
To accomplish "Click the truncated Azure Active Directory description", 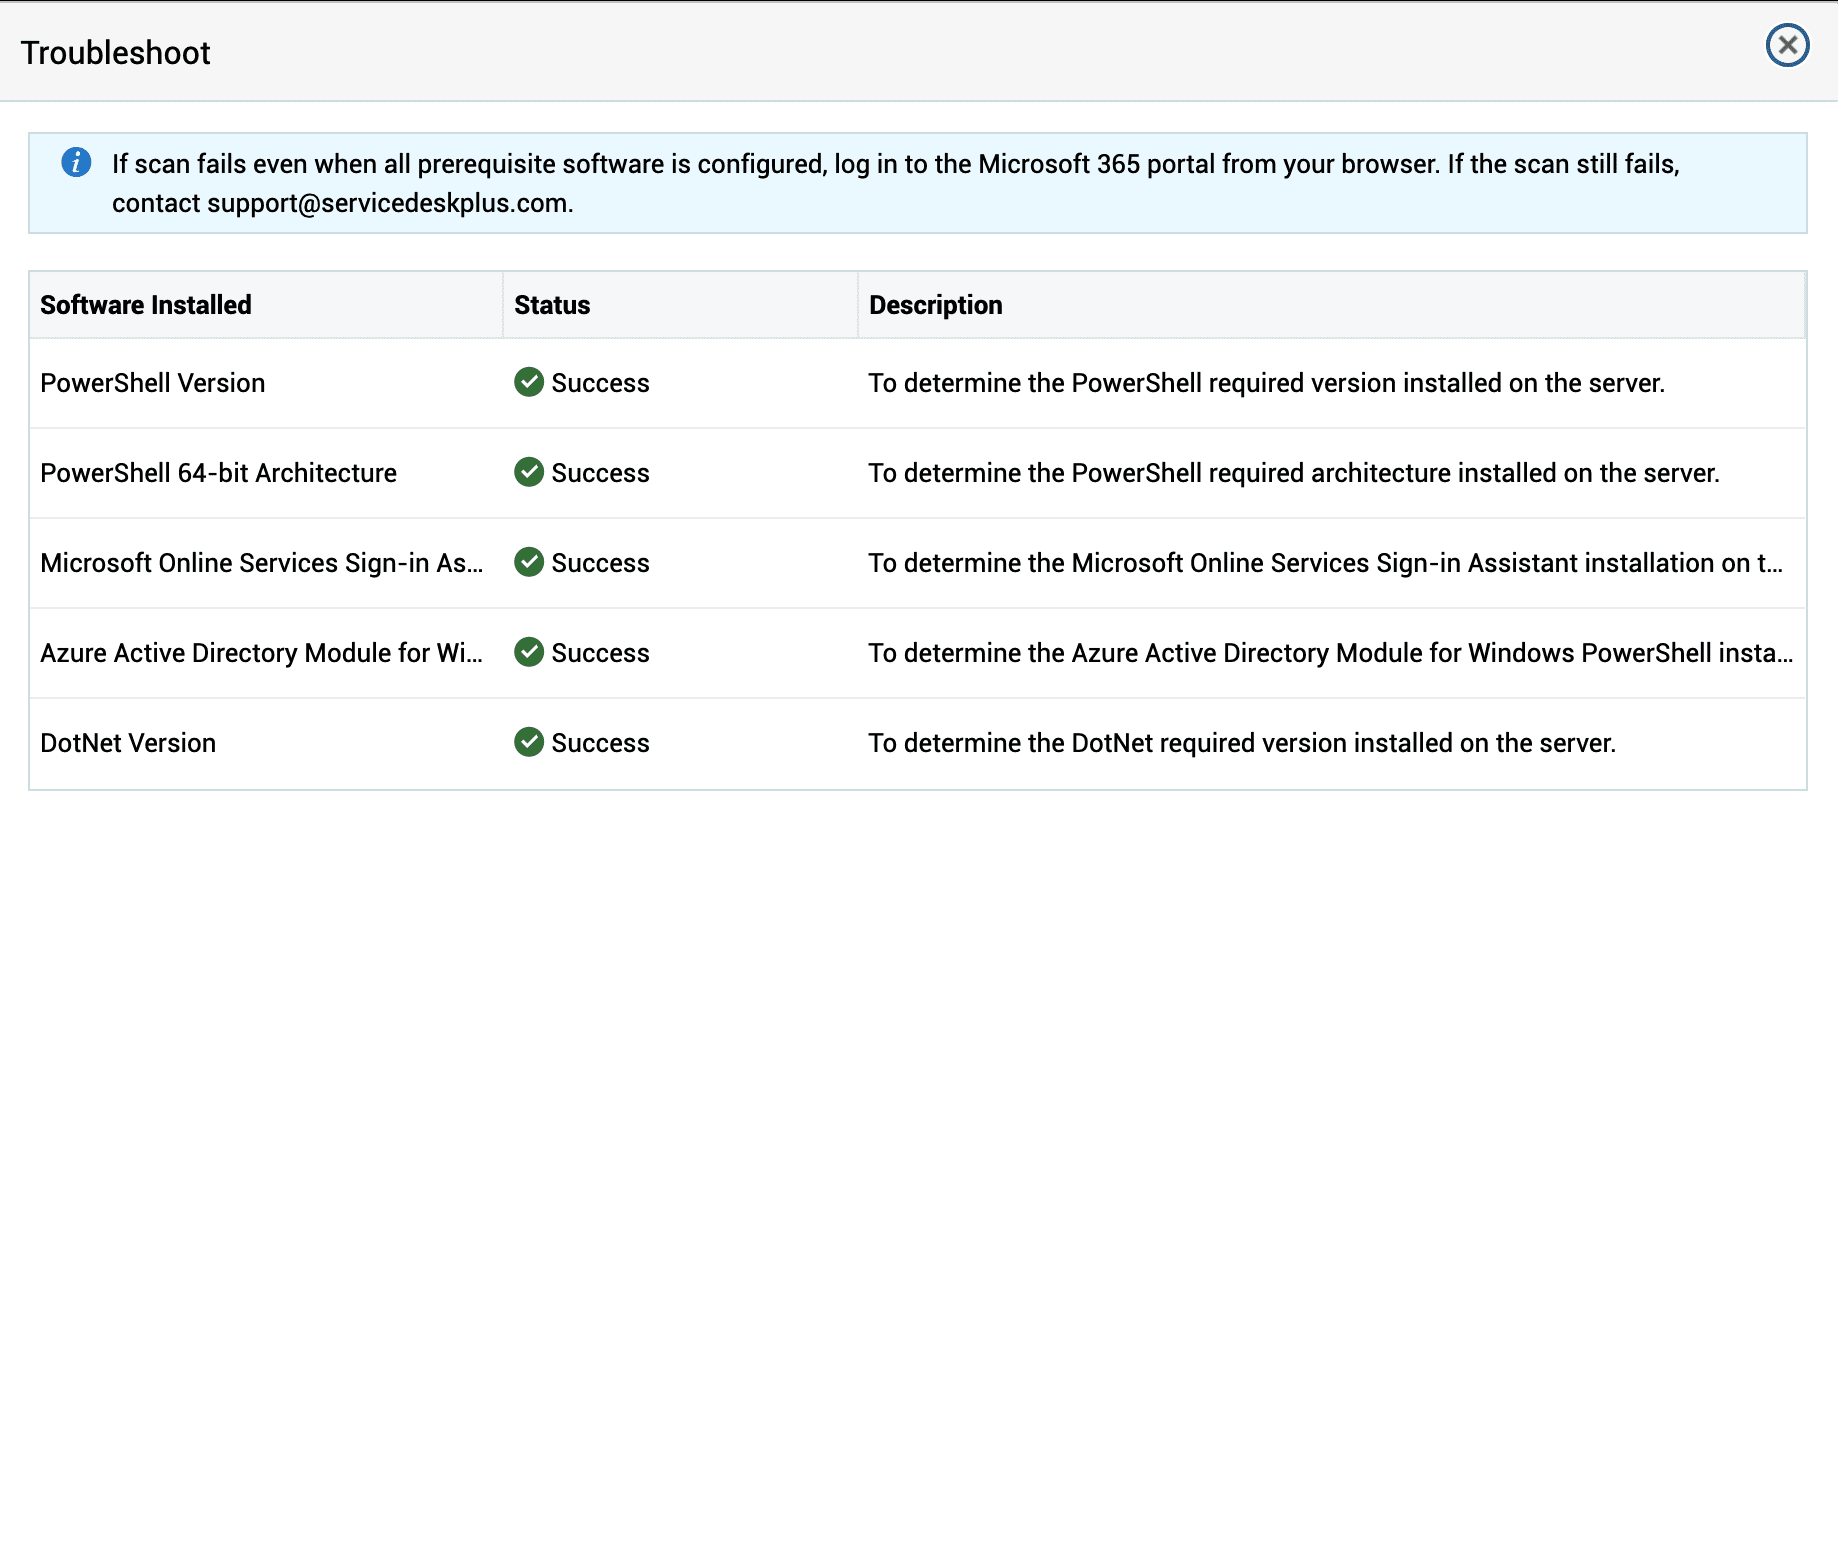I will pos(1330,653).
